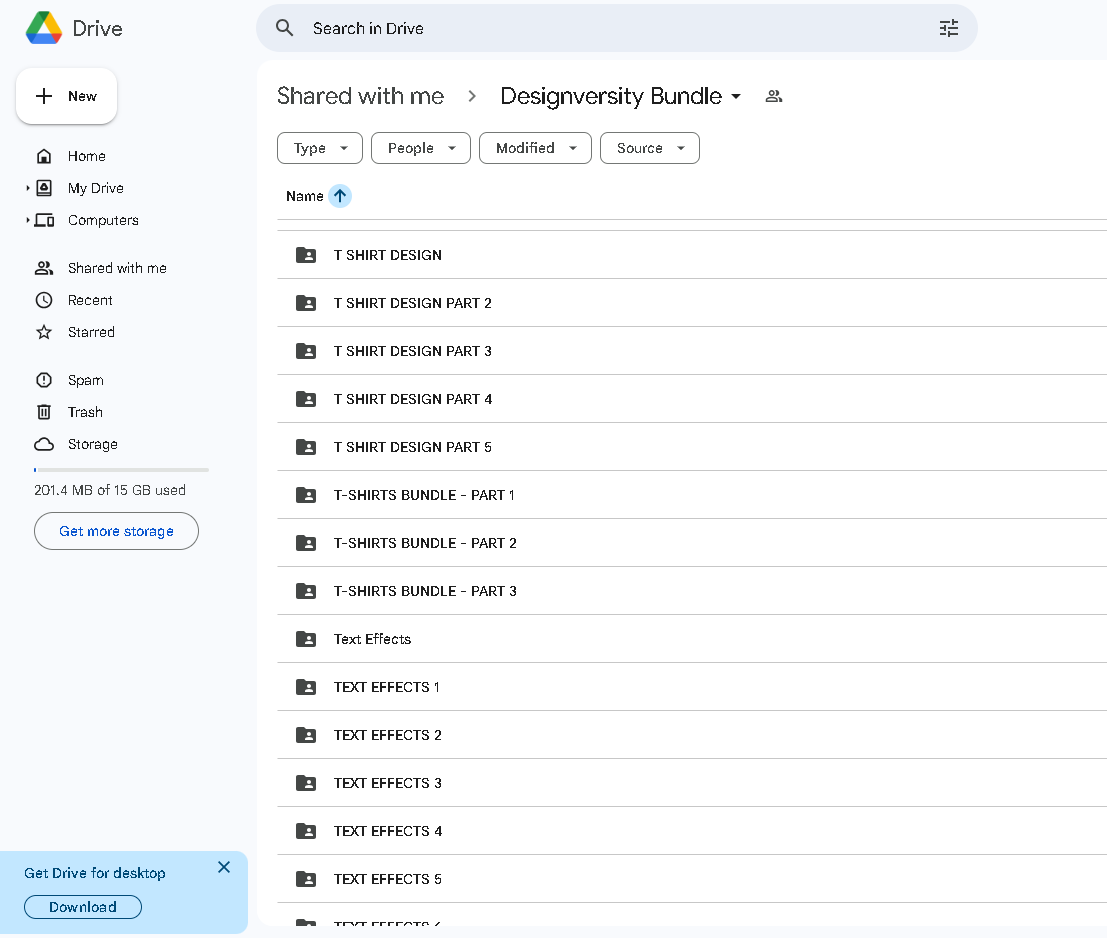Open the Trash section

[85, 412]
